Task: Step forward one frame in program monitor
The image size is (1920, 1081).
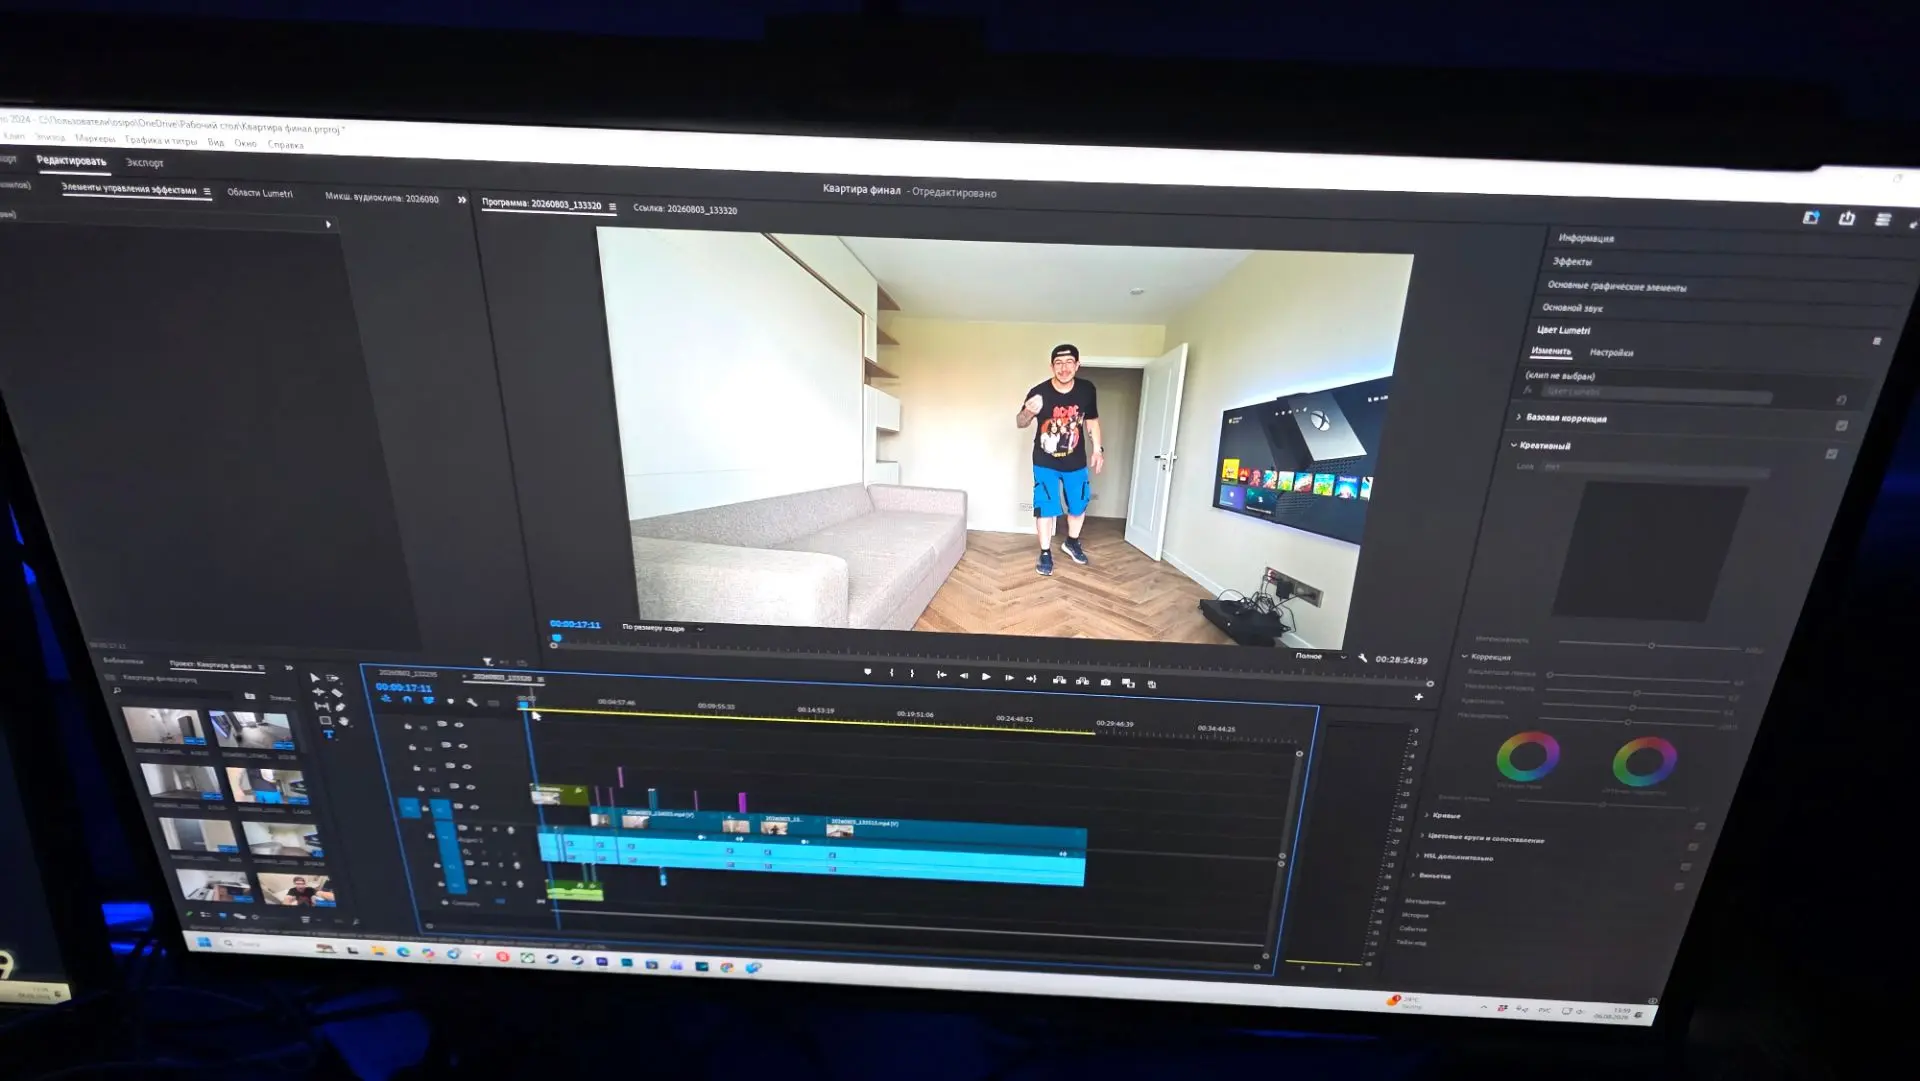Action: coord(1009,678)
